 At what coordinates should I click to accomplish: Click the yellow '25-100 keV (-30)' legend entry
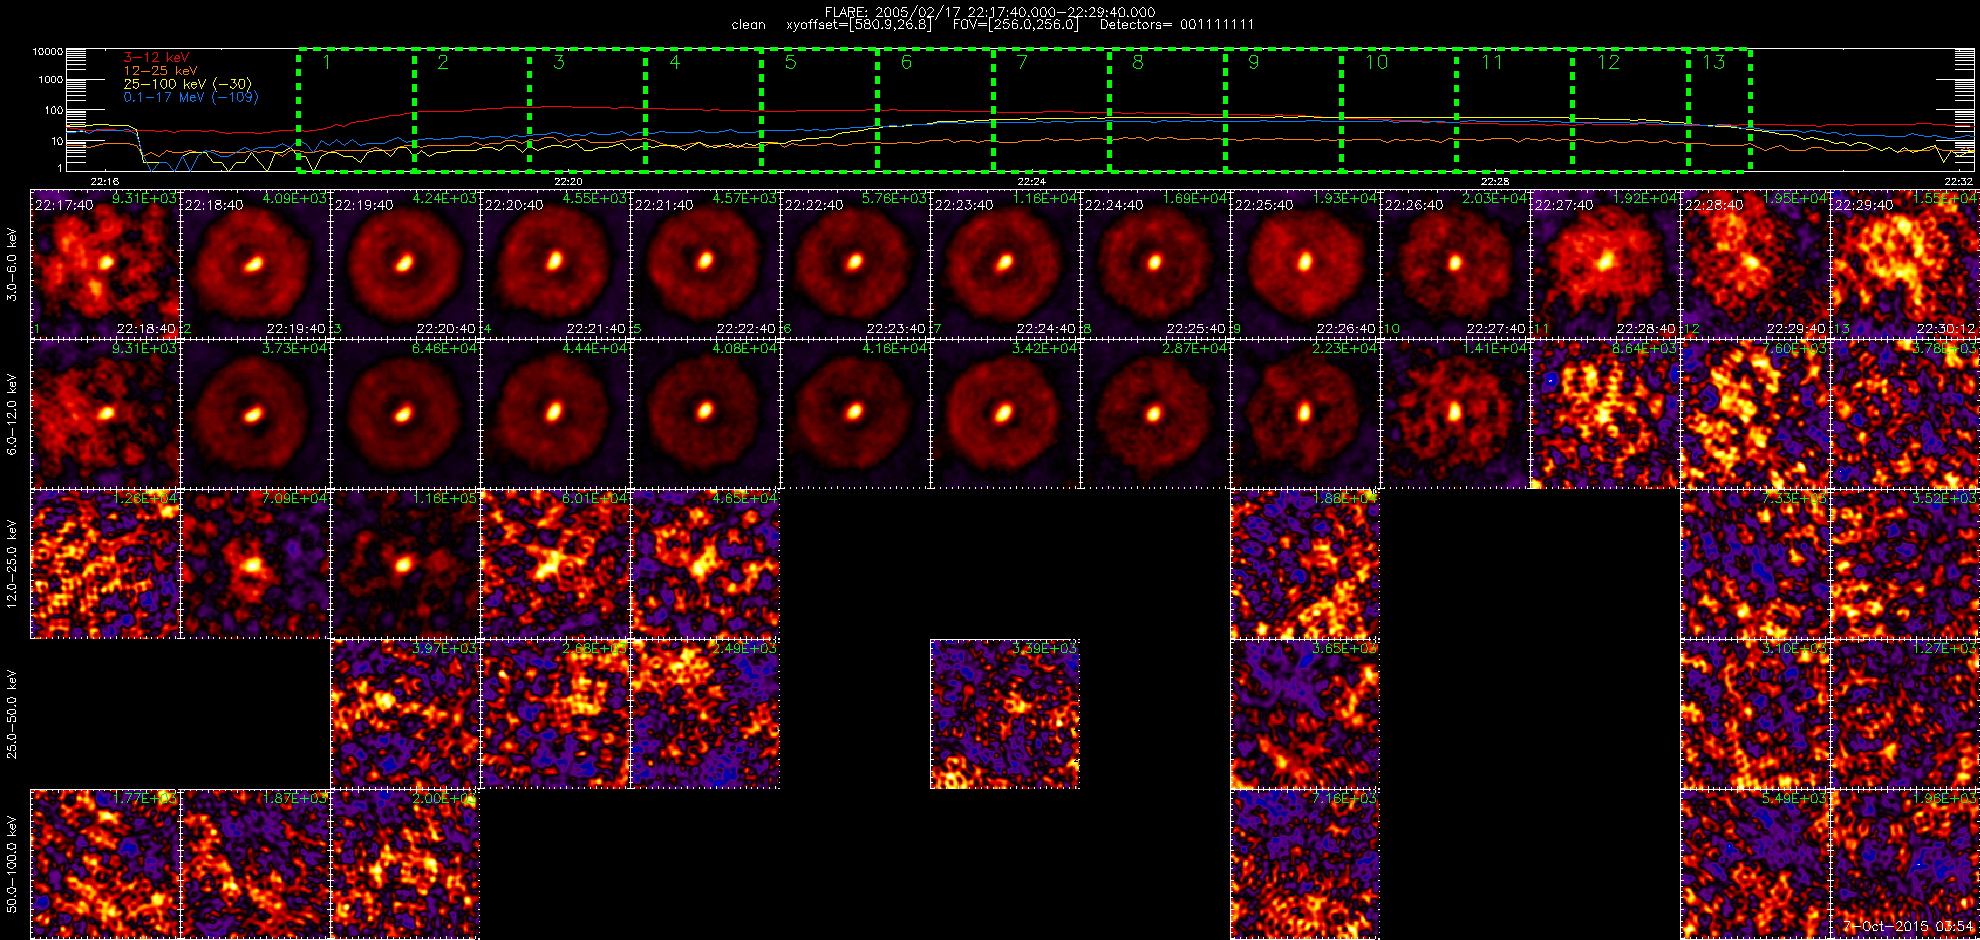coord(187,84)
